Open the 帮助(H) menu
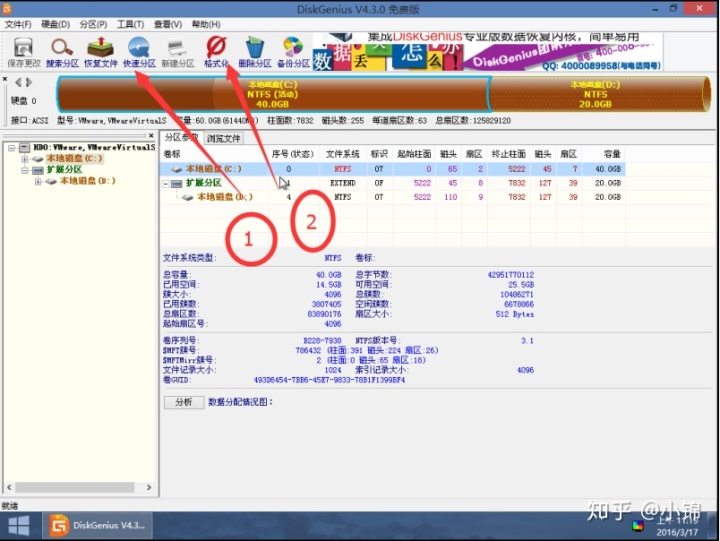 click(206, 24)
